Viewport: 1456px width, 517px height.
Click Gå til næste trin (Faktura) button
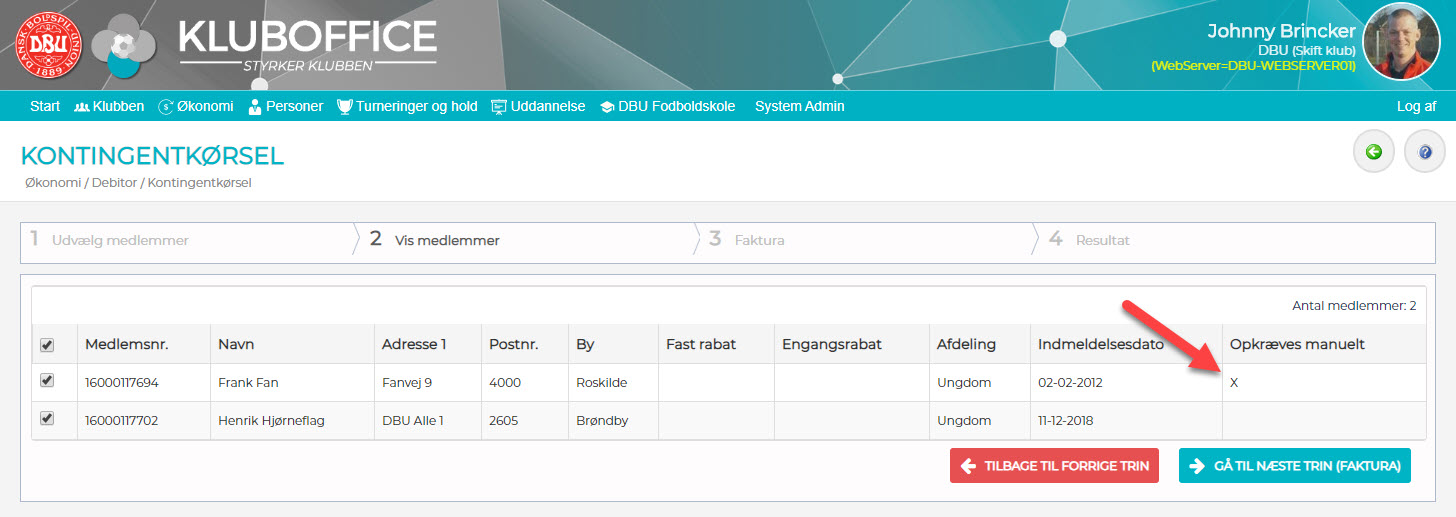click(1295, 466)
